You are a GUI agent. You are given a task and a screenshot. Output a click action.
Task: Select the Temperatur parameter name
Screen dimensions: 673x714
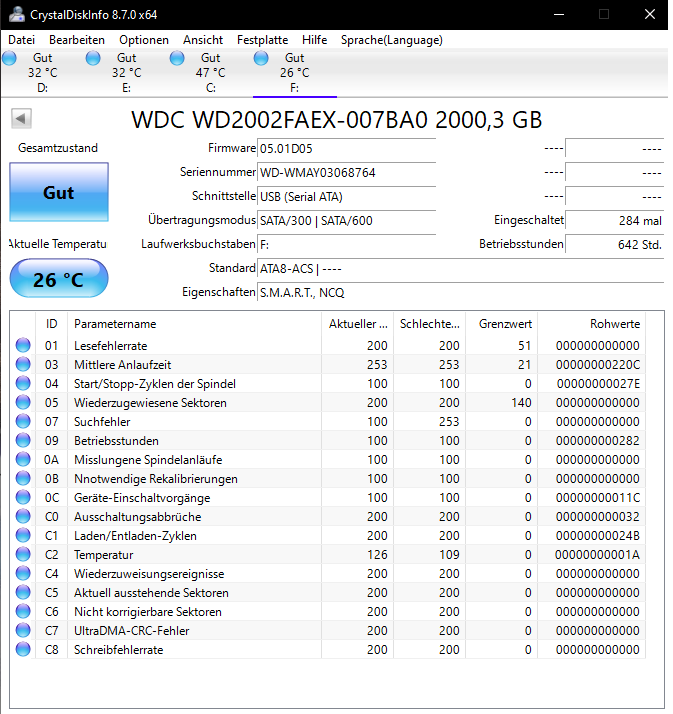click(x=103, y=555)
